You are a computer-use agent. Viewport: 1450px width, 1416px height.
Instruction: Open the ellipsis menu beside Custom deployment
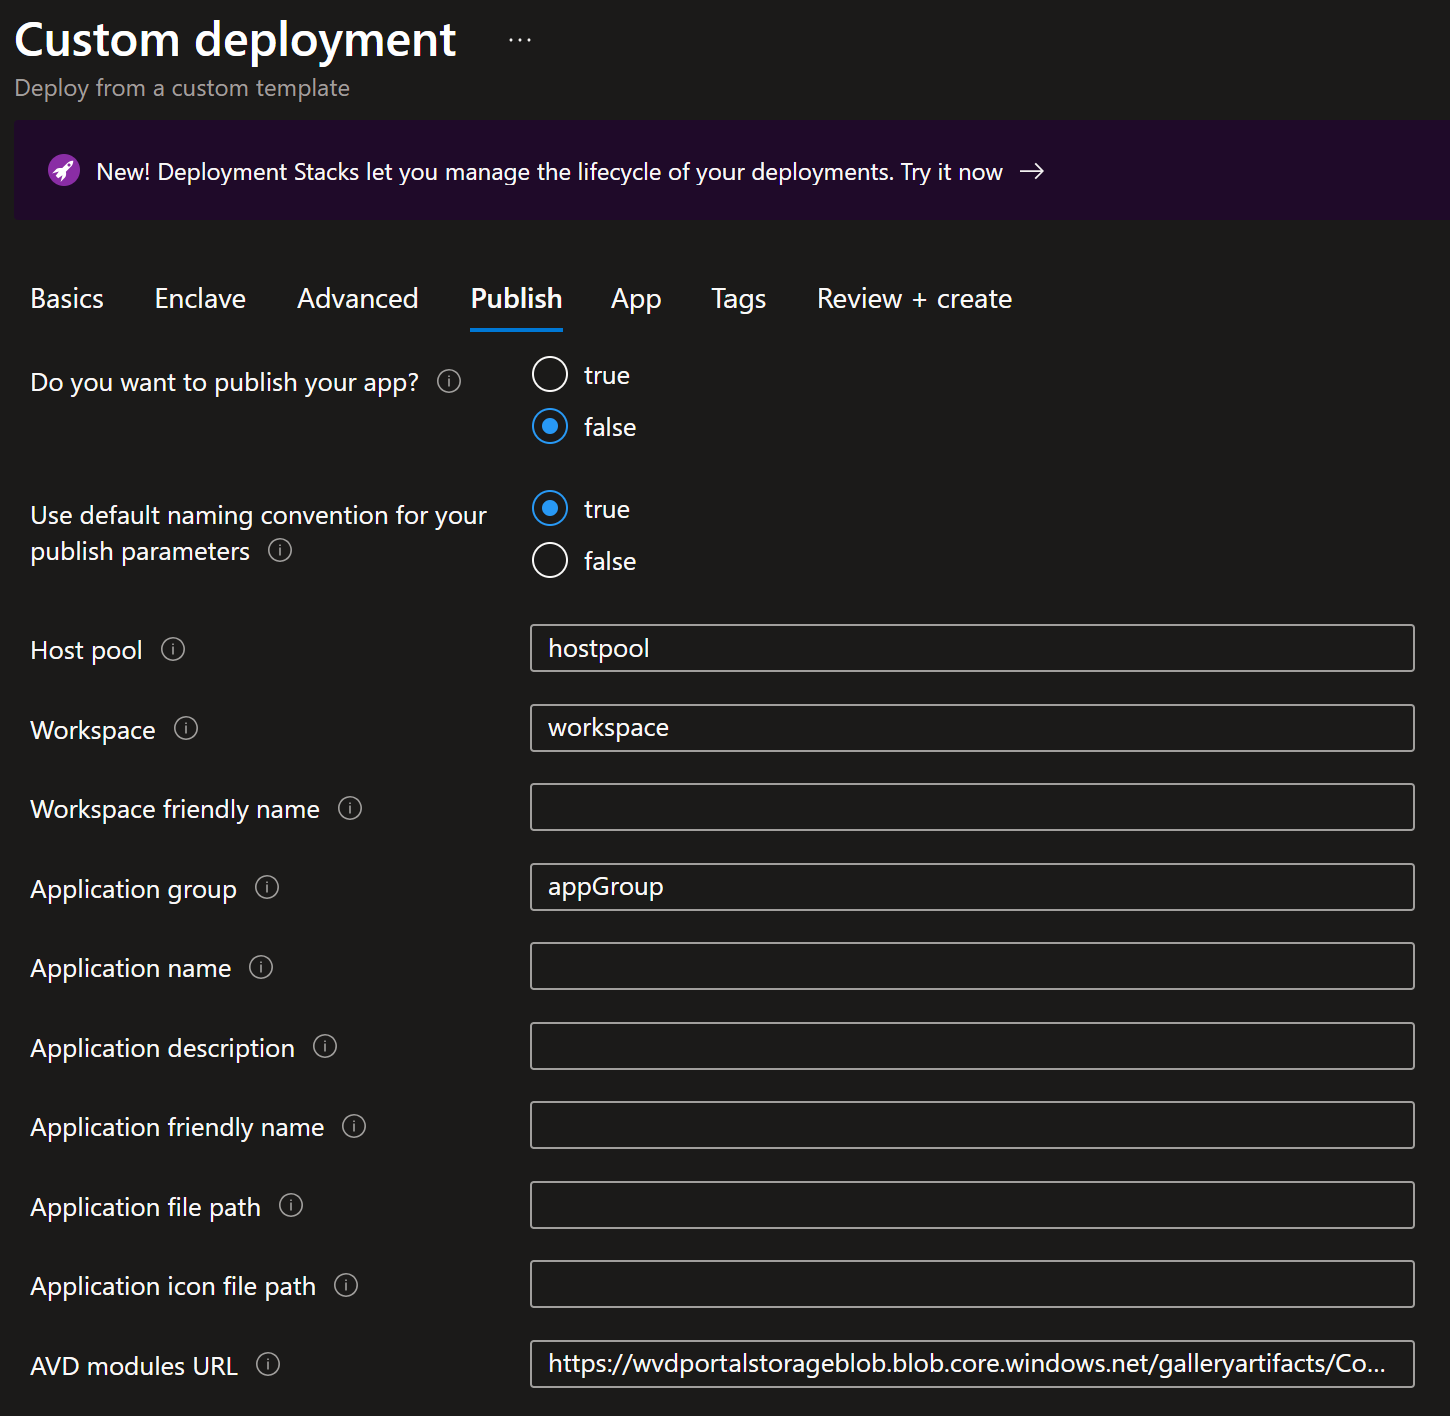click(x=520, y=41)
